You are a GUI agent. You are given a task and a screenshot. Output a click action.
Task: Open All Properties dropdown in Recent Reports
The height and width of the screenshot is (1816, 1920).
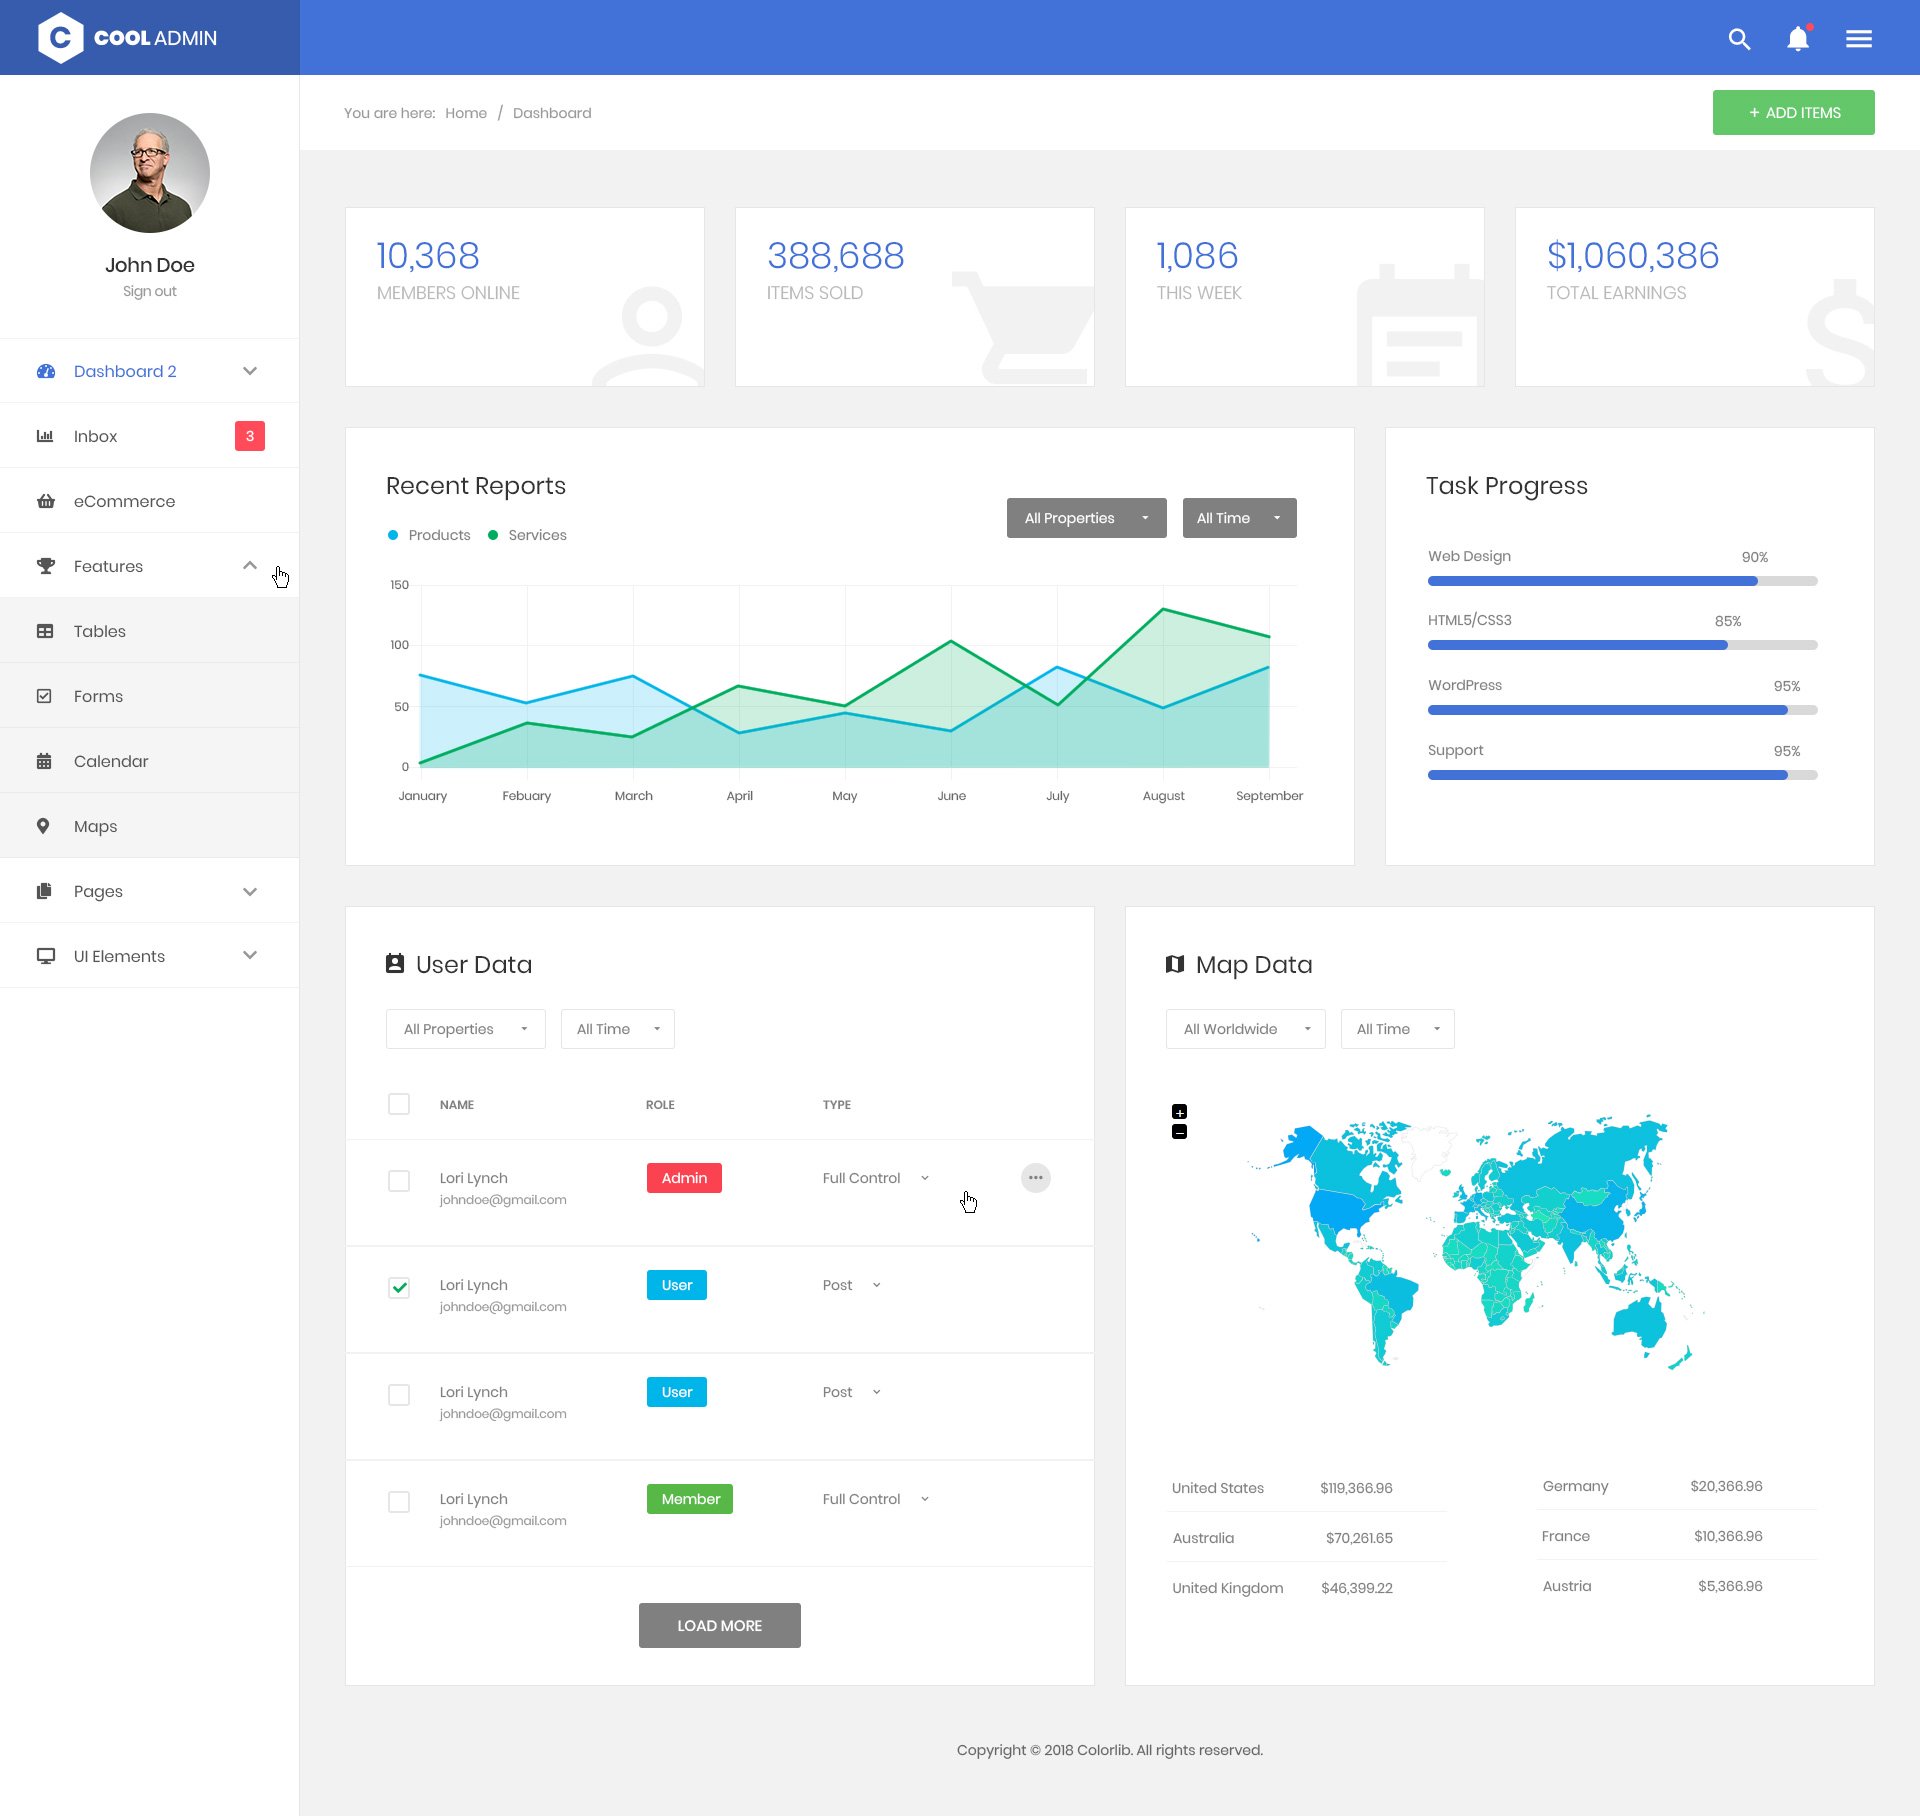(1086, 518)
